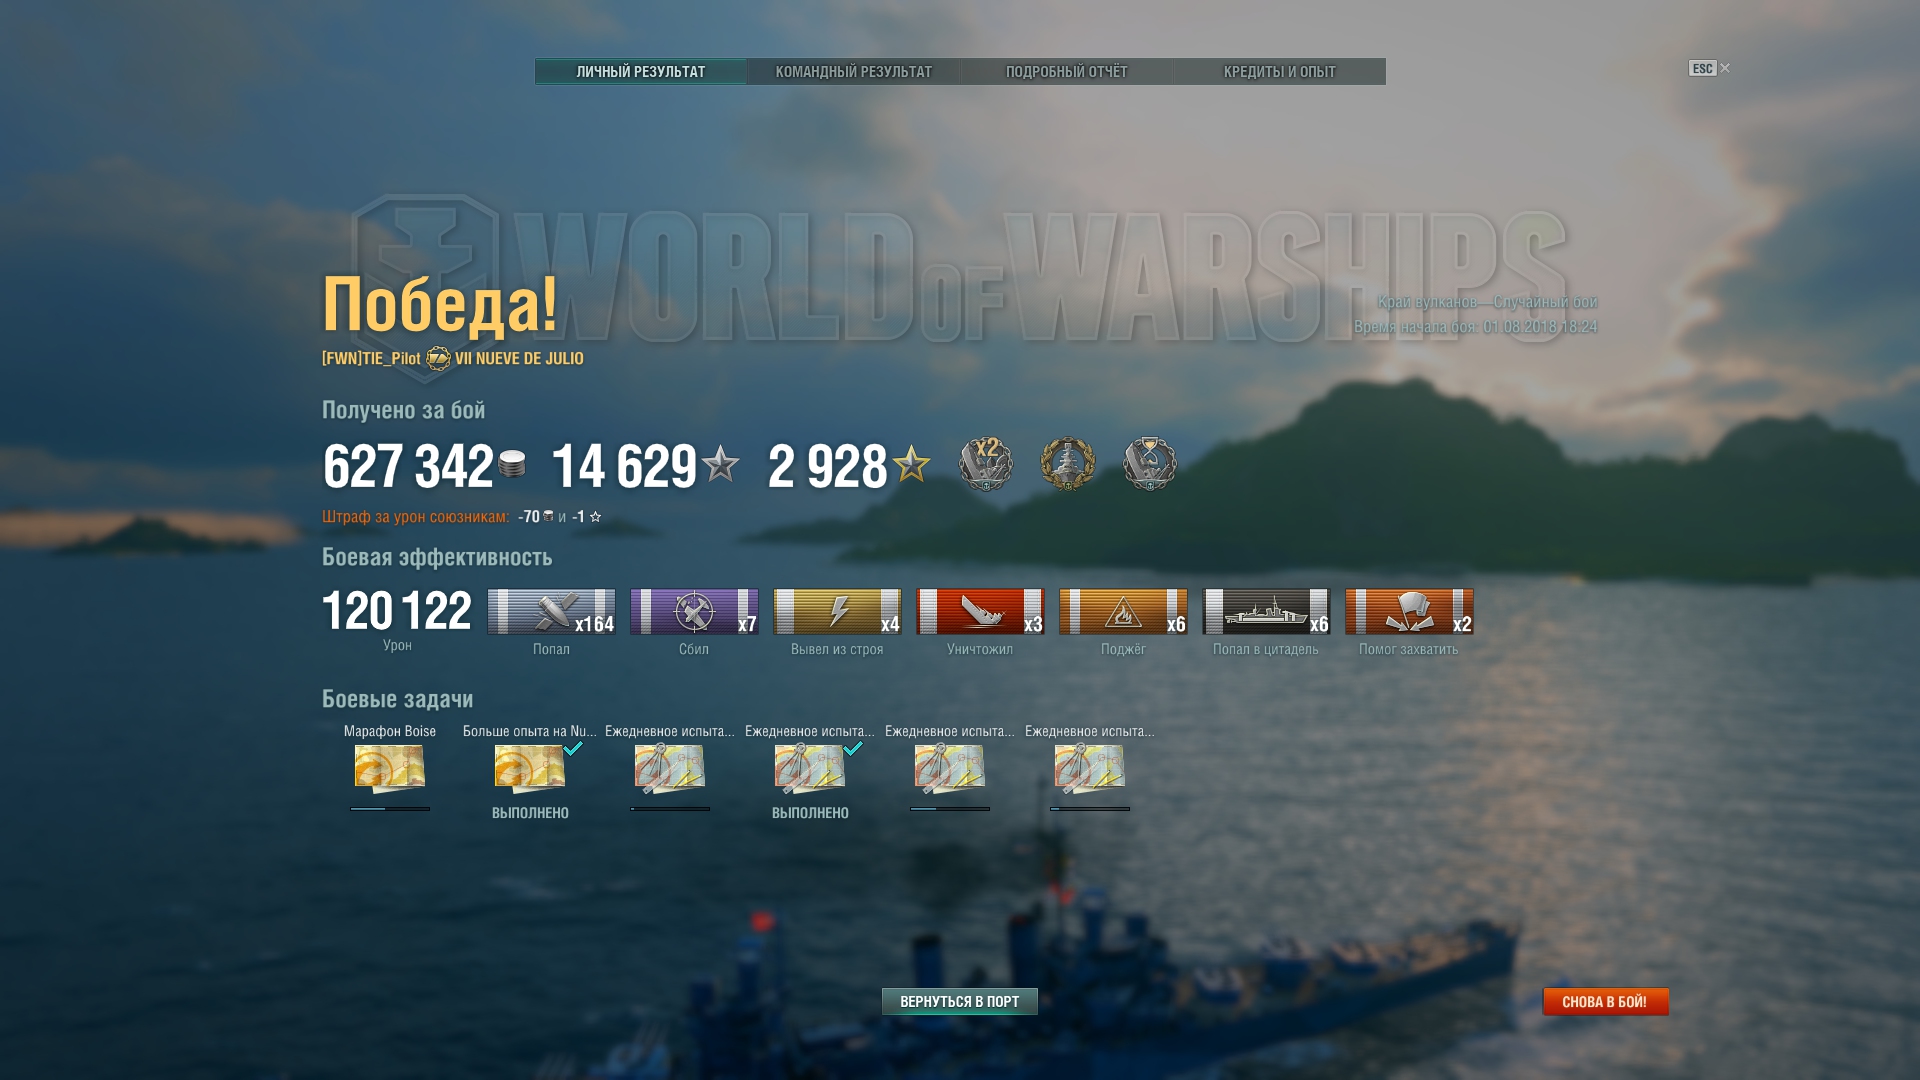Screen dimensions: 1920x1080
Task: Switch to Подробный отчёт tab
Action: (1066, 71)
